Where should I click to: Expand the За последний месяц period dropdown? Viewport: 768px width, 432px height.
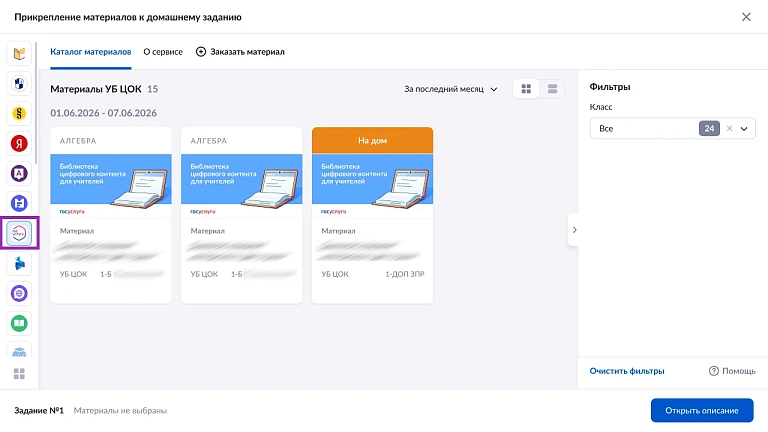[x=451, y=89]
